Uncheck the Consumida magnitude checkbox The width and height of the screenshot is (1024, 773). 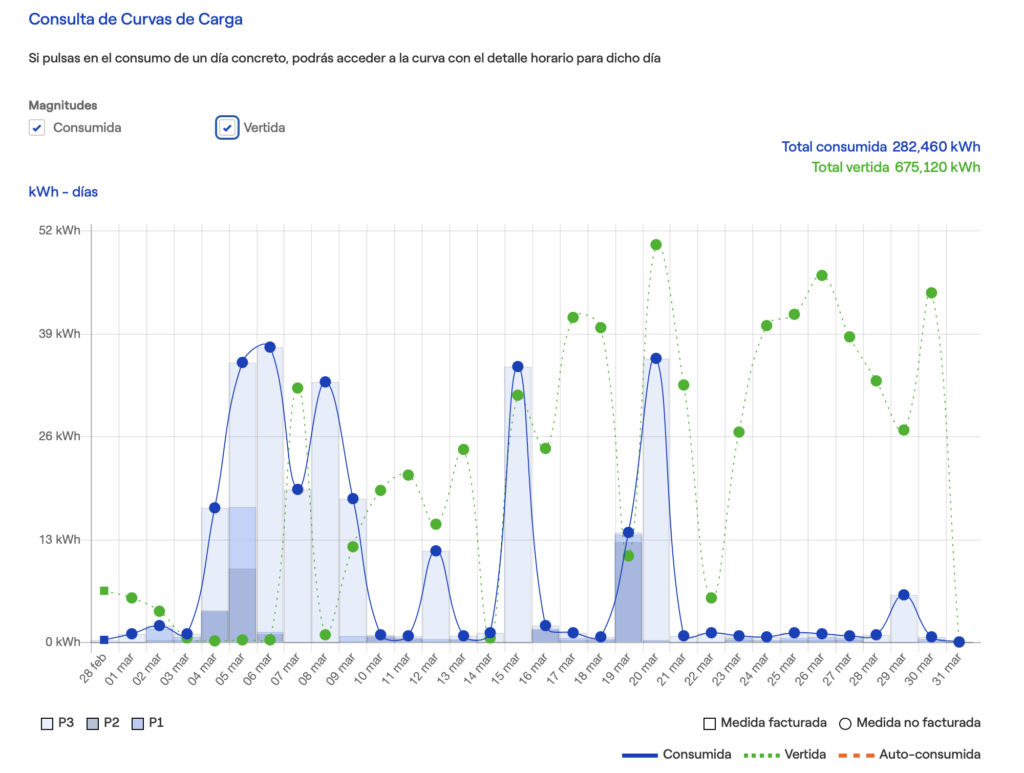pos(37,128)
